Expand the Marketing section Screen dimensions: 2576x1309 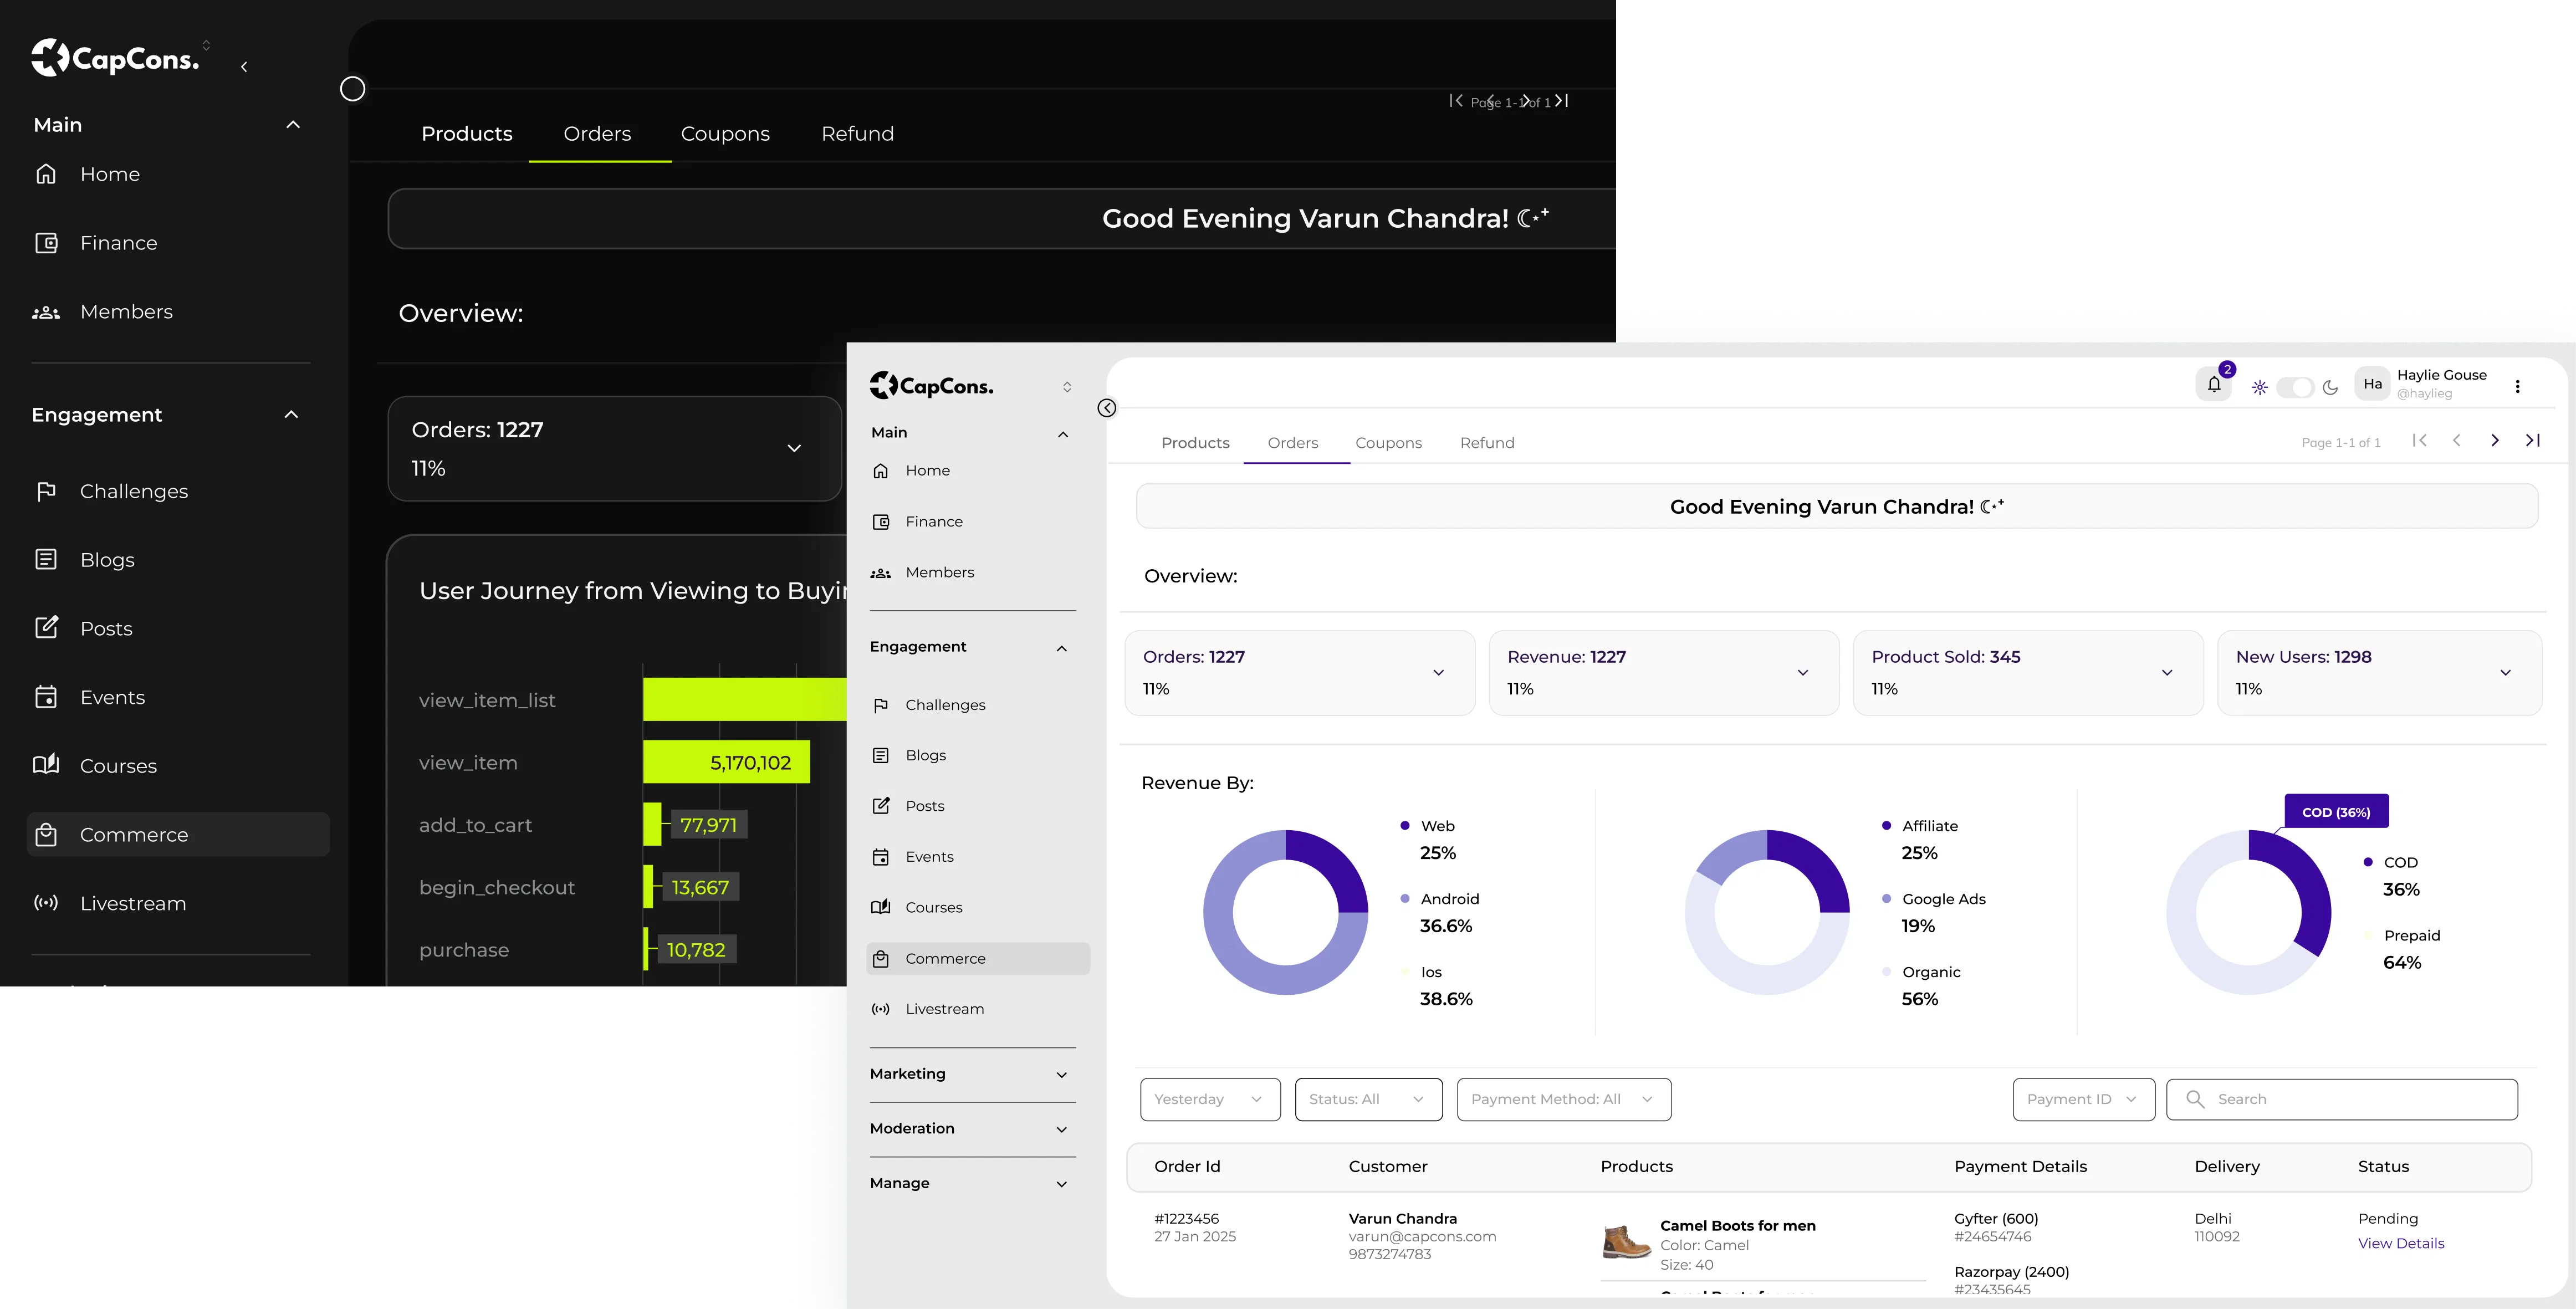(970, 1074)
